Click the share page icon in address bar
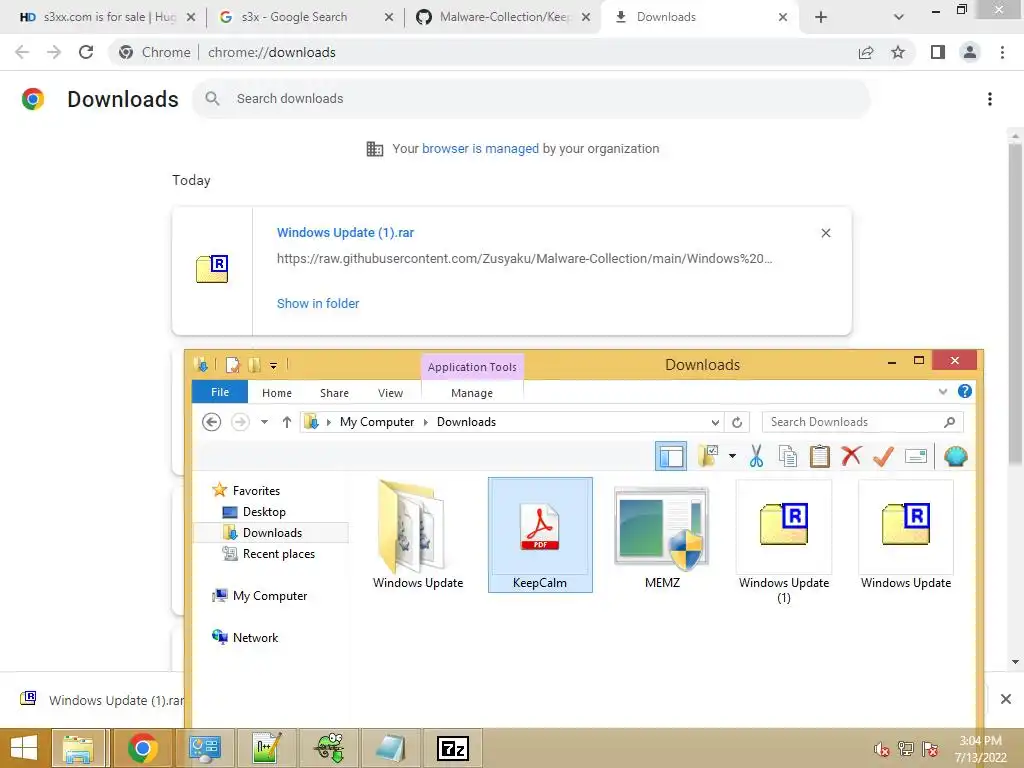The width and height of the screenshot is (1024, 768). (866, 52)
